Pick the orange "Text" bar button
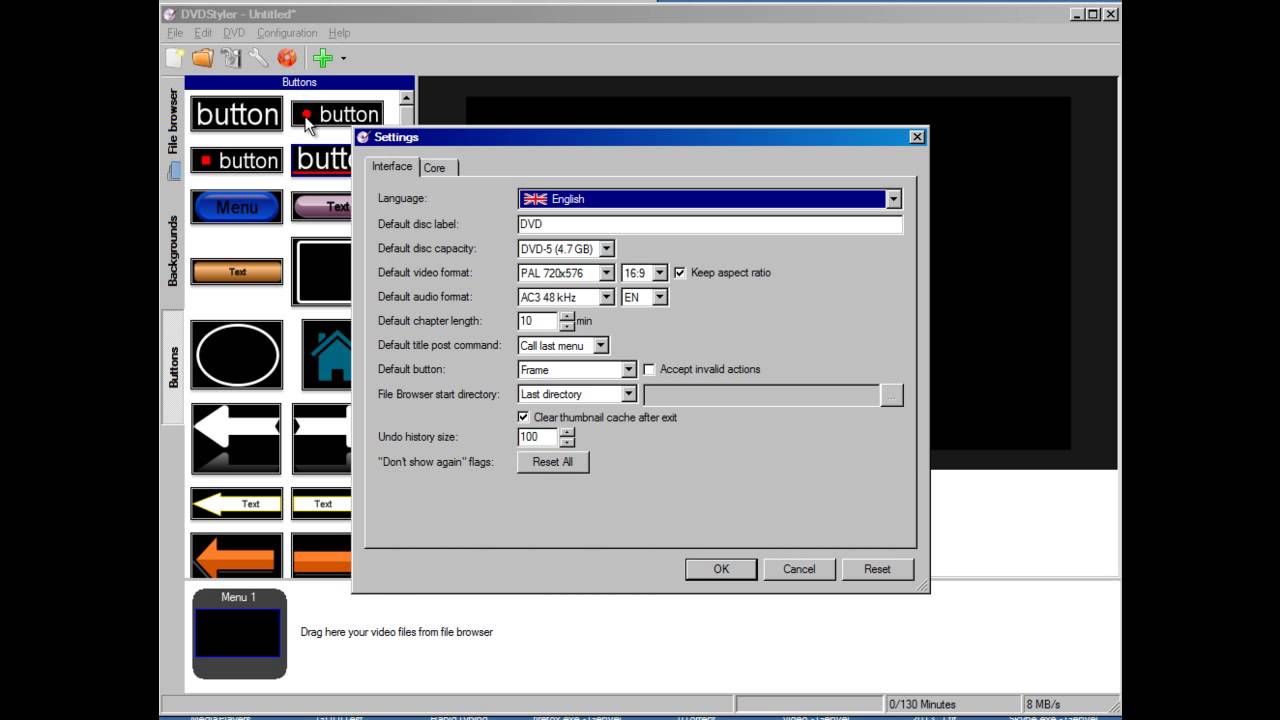The width and height of the screenshot is (1280, 720). (237, 271)
